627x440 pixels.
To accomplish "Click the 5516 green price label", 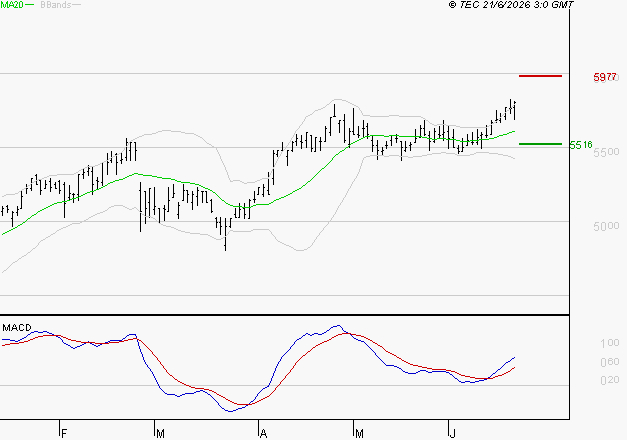I will (x=581, y=145).
